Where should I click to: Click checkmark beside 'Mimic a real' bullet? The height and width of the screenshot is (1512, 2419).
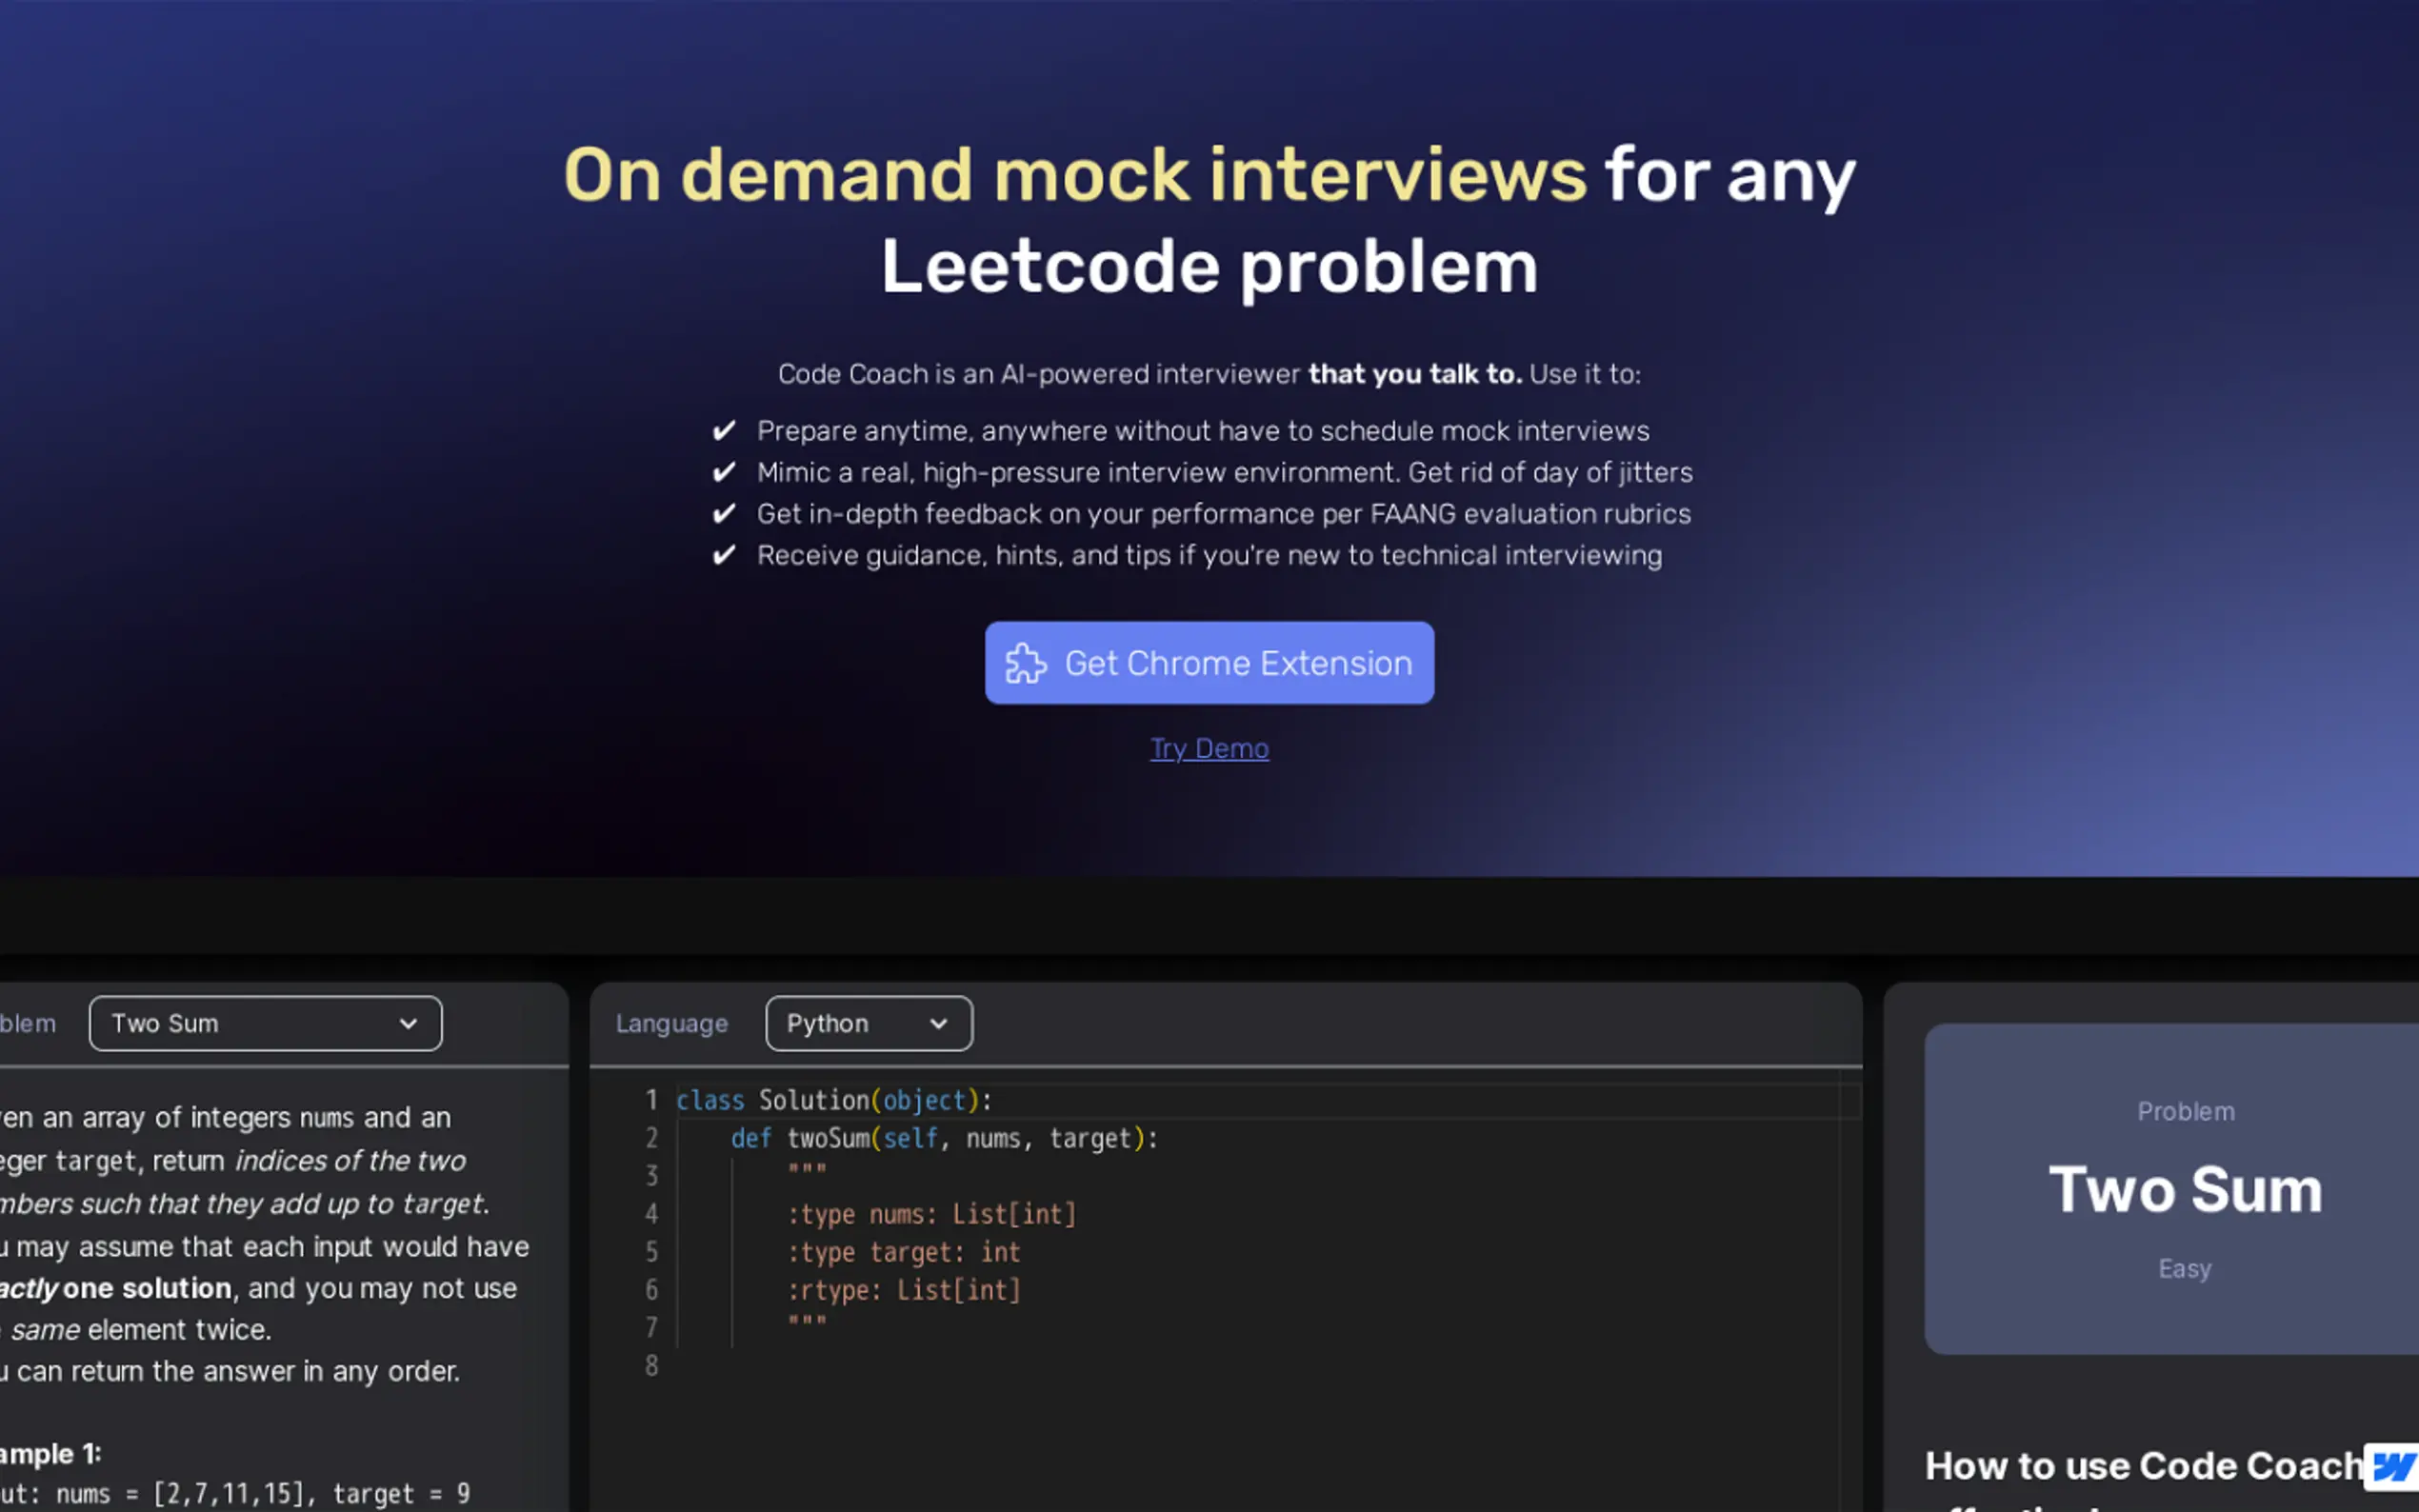pos(724,472)
